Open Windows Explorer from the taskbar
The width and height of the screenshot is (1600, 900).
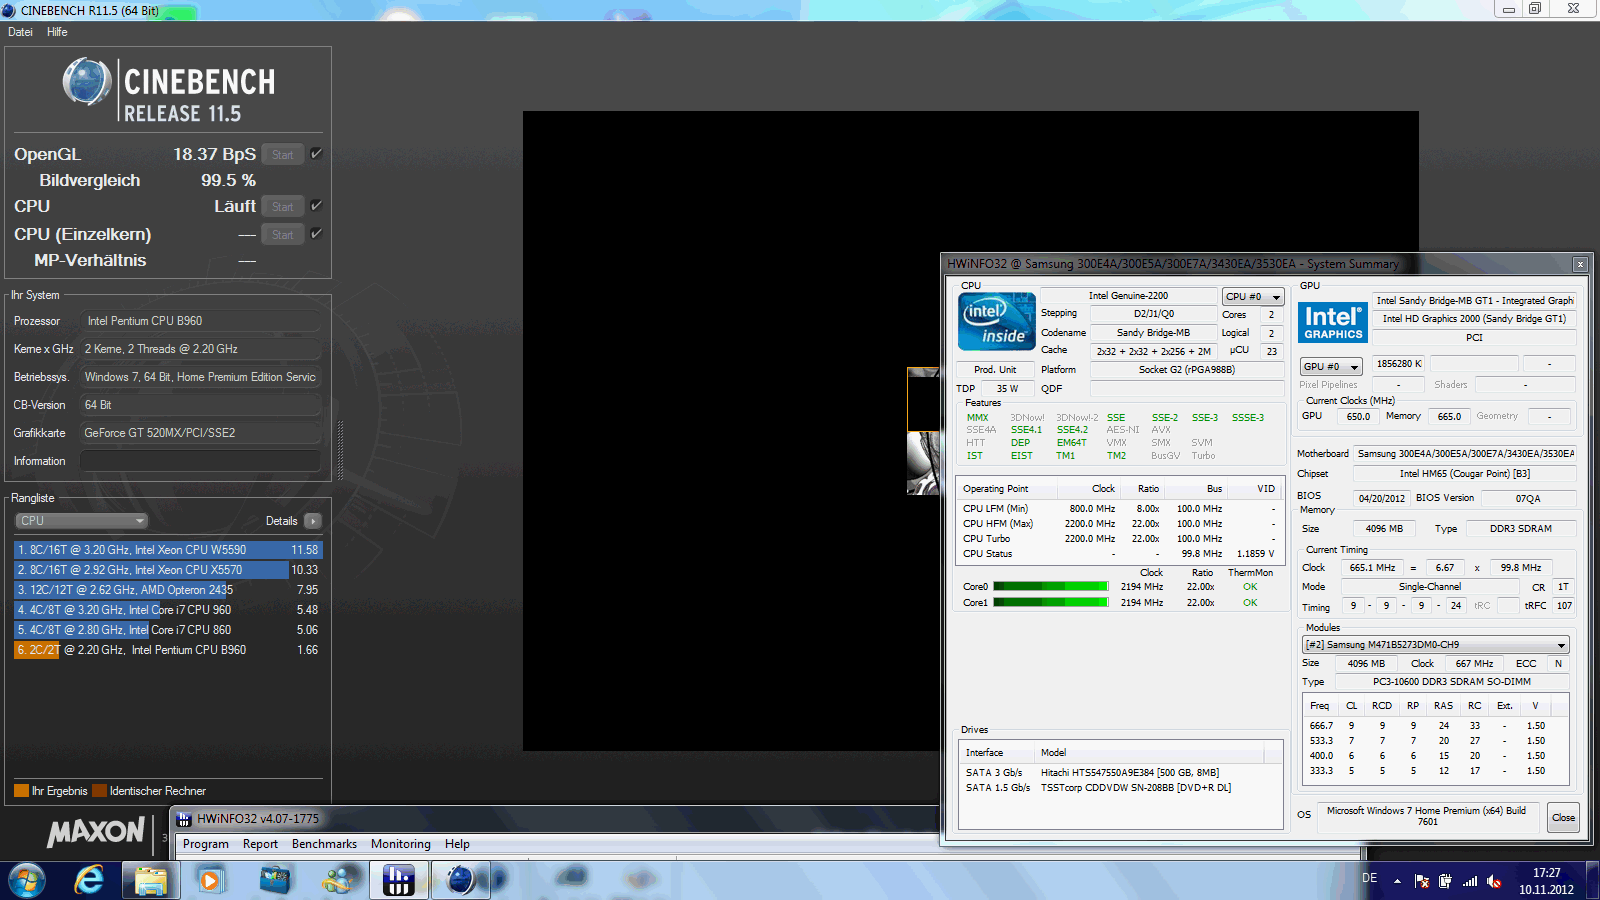coord(151,880)
